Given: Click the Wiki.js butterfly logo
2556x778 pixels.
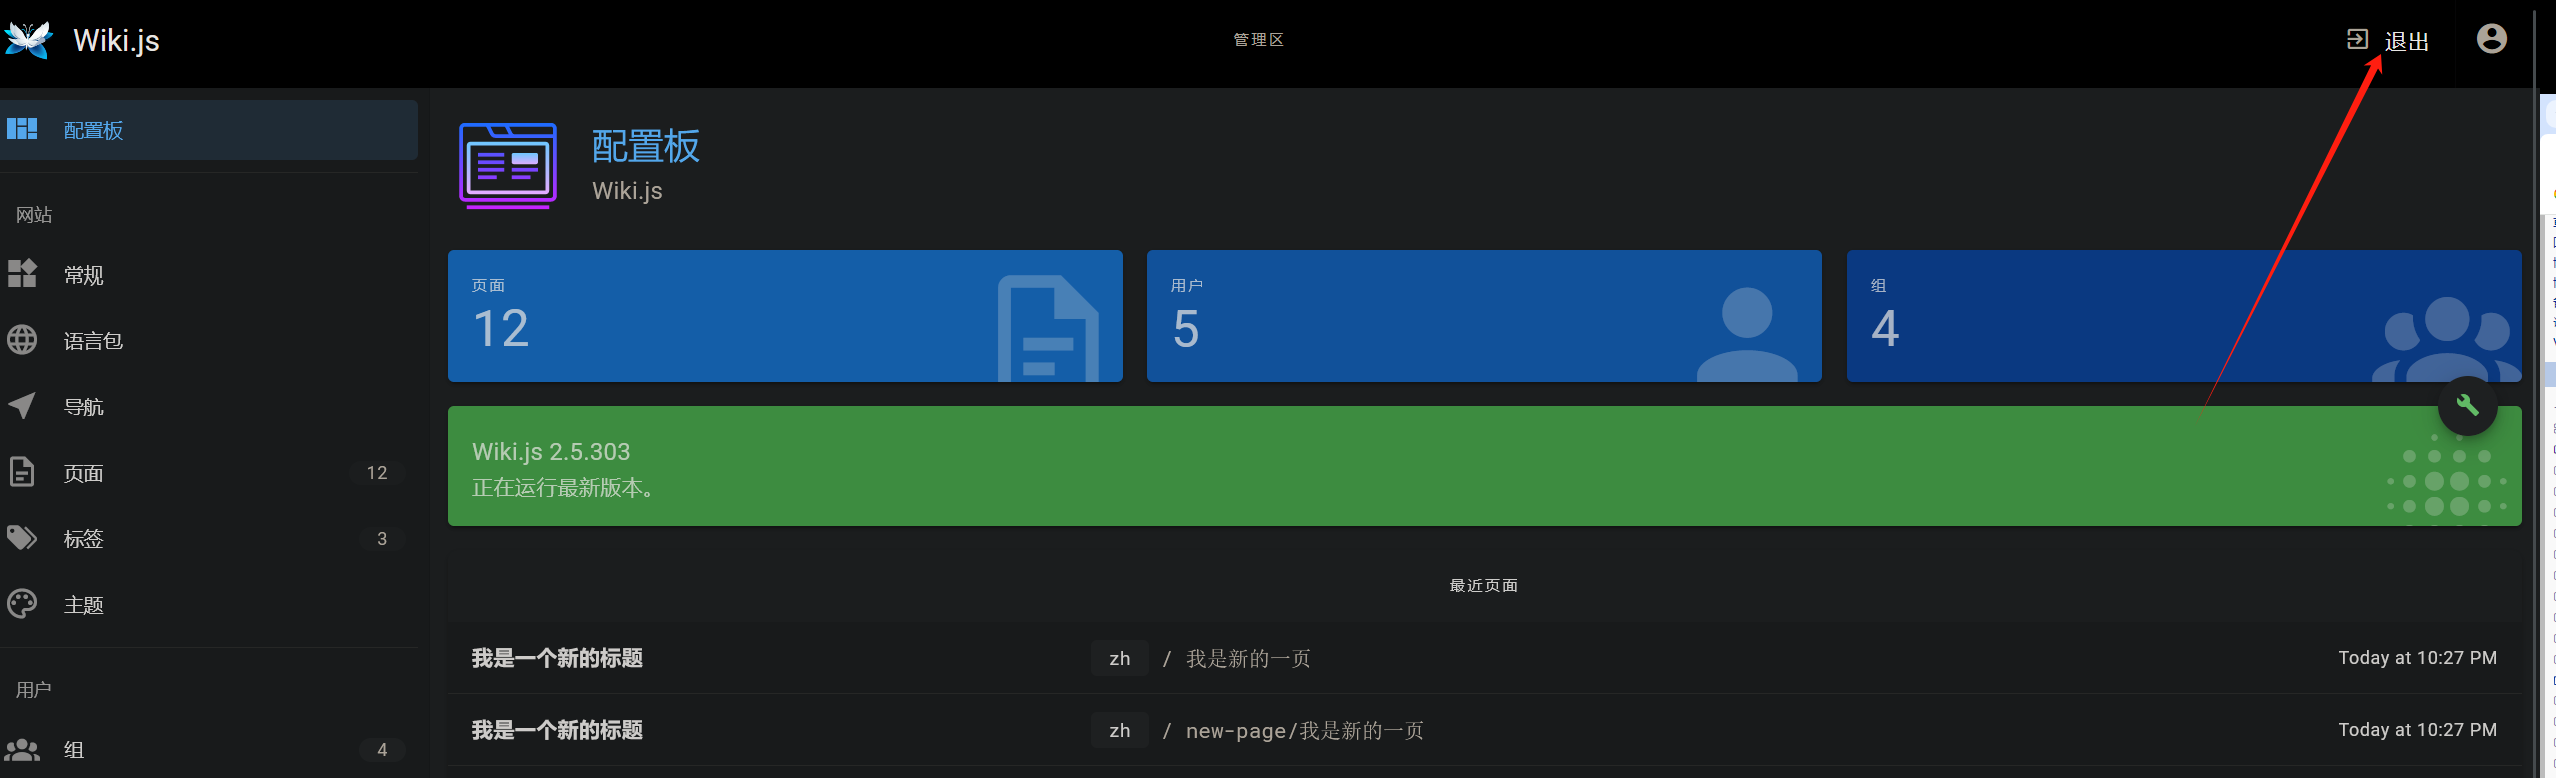Looking at the screenshot, I should [x=28, y=40].
